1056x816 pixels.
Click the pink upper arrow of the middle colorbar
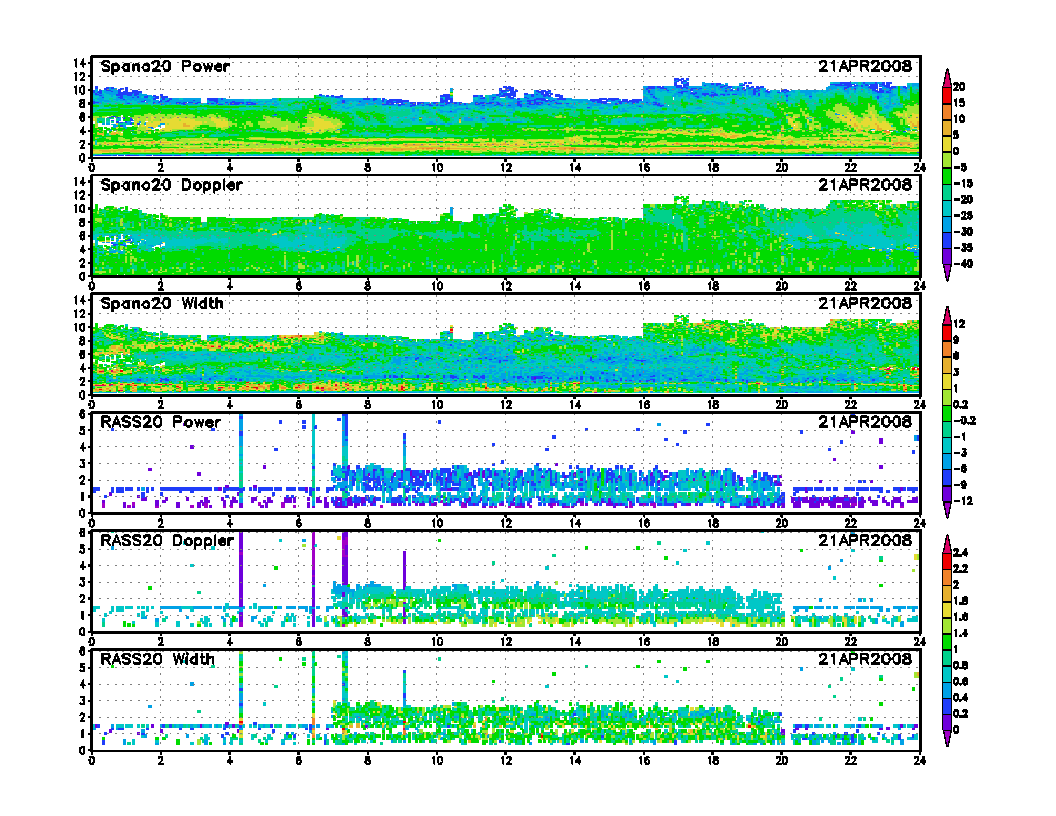946,316
